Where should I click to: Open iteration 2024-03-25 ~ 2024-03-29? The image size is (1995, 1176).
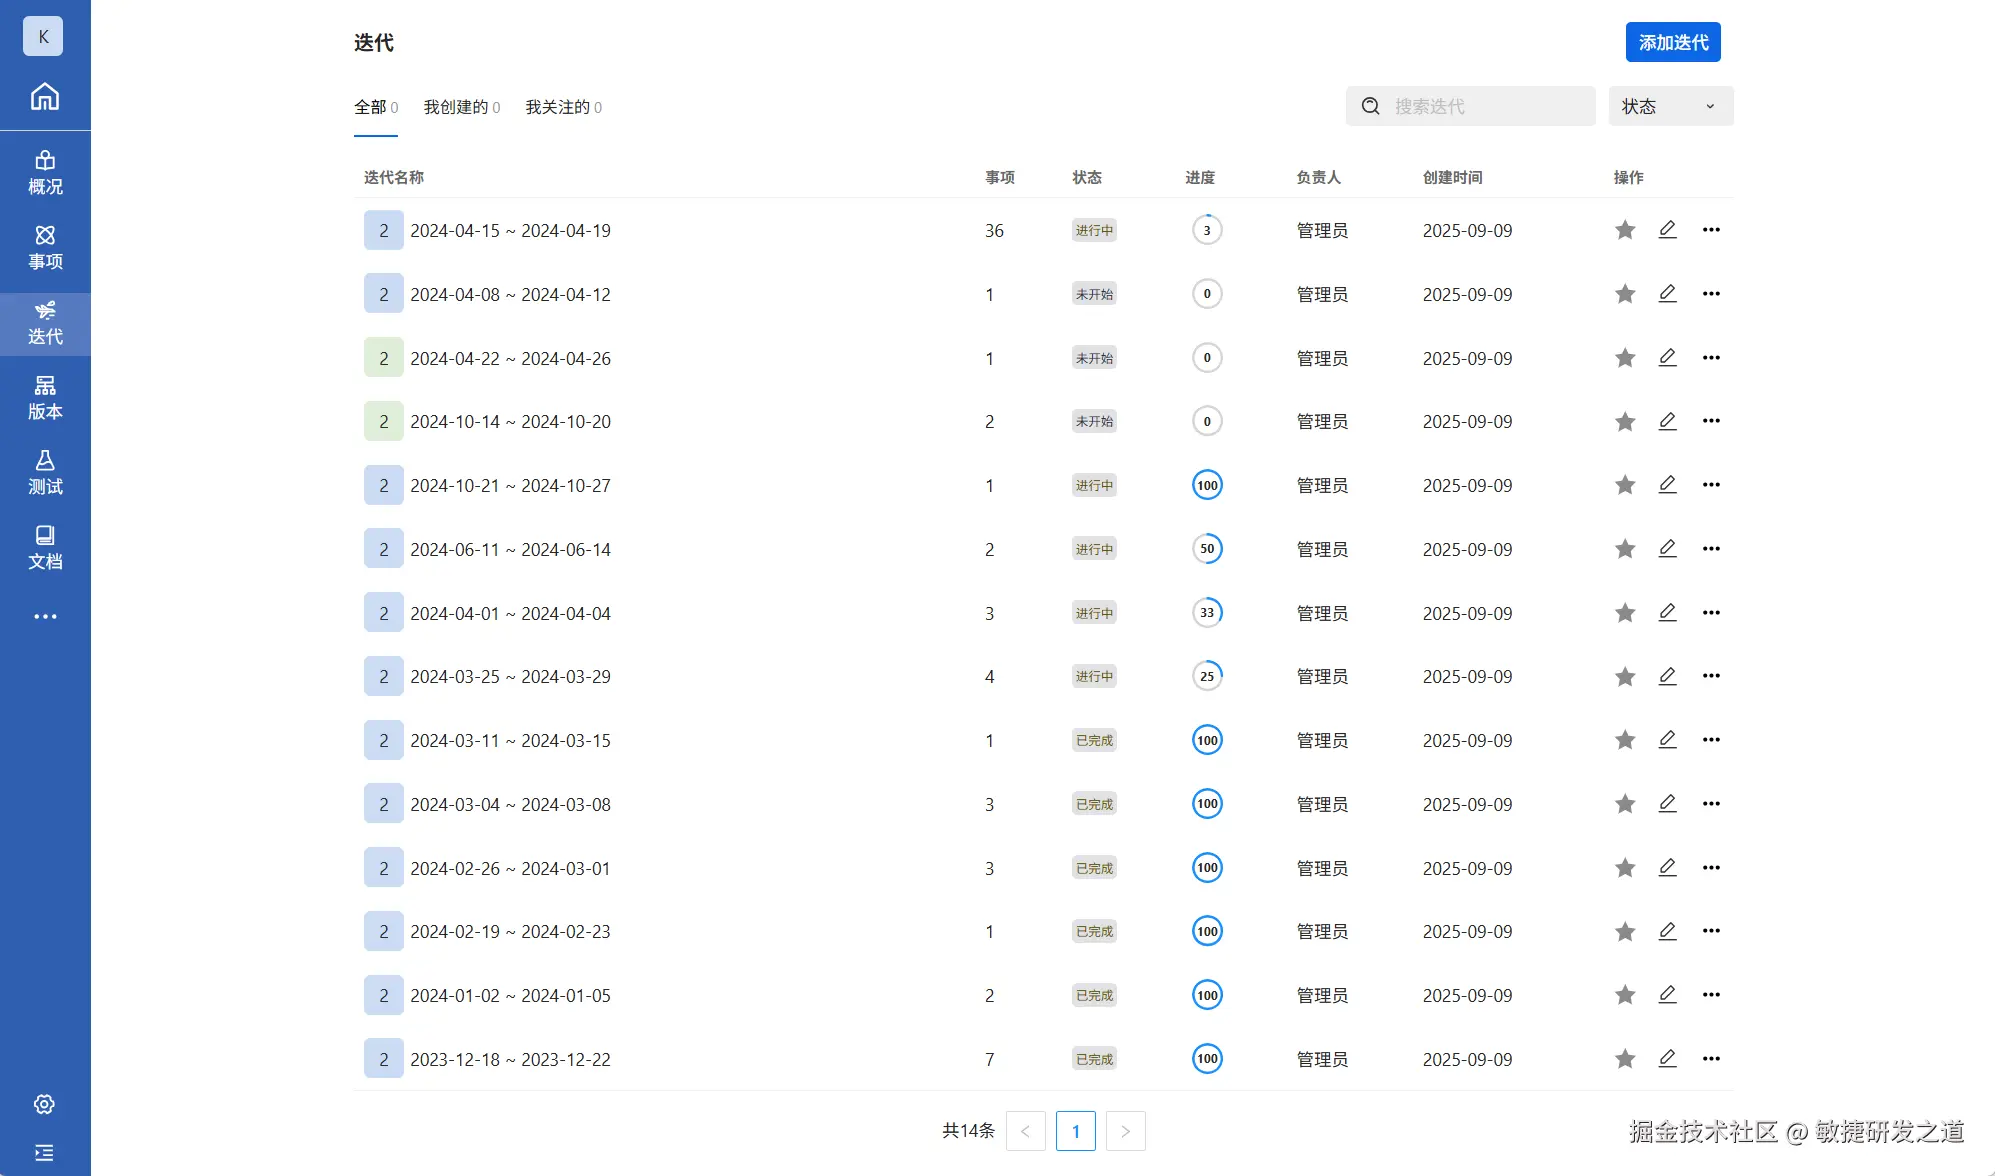[x=510, y=677]
